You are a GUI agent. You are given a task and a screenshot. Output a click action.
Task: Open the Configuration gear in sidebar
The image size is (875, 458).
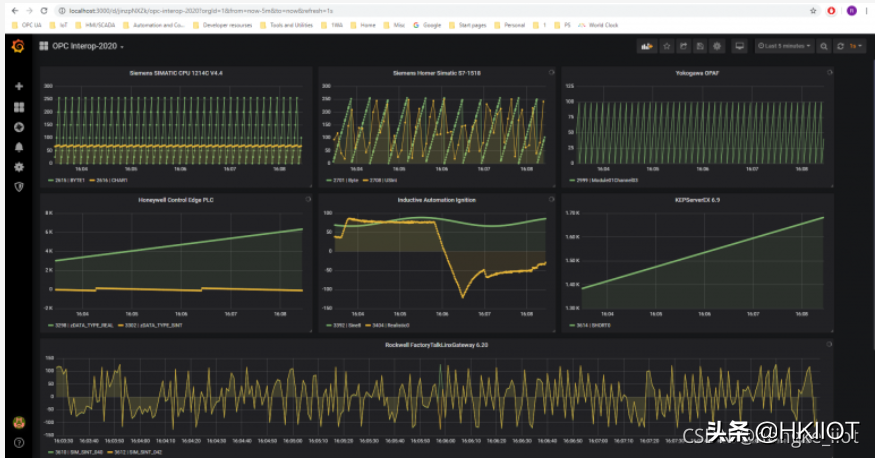tap(19, 167)
